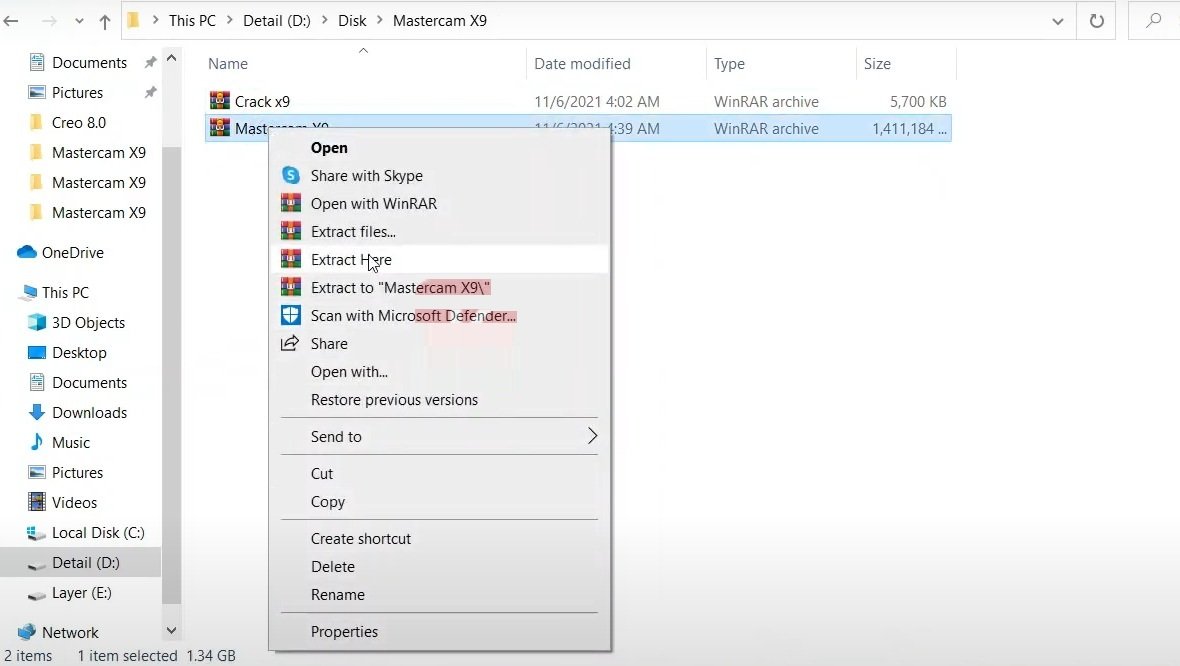Click the up-arrow navigation icon
The image size is (1180, 666).
[x=105, y=22]
